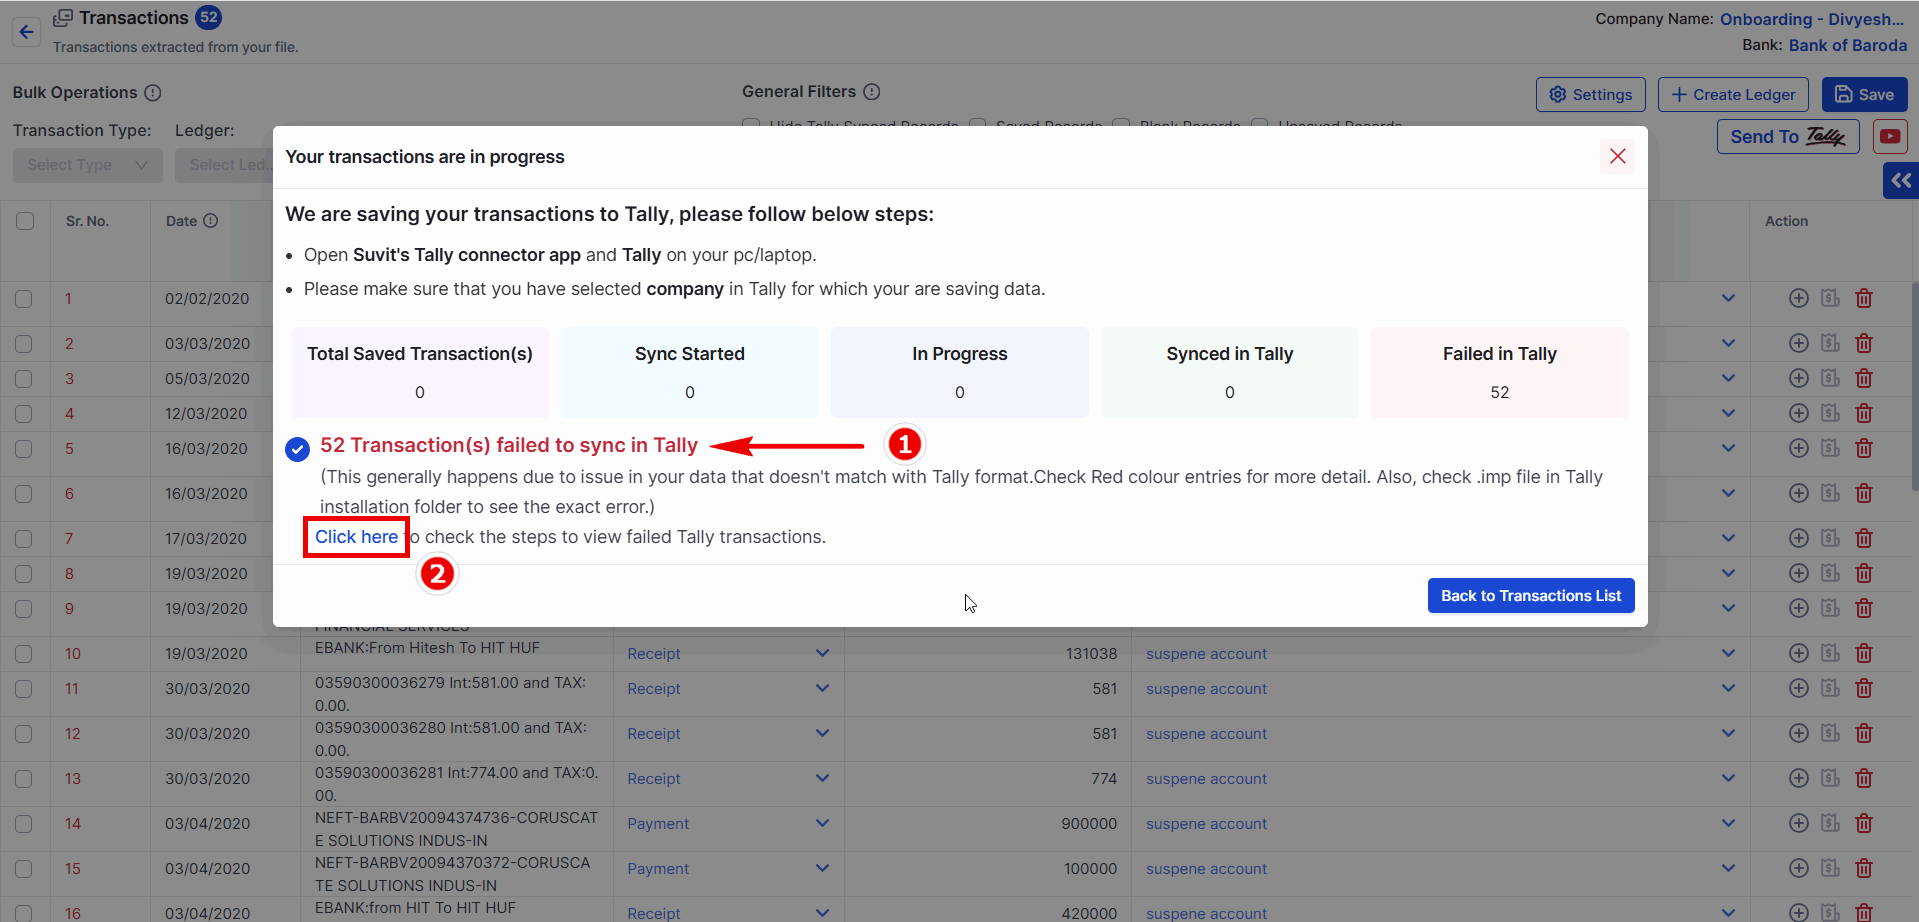Screen dimensions: 1919x922
Task: Click amount 900000 in row 14
Action: (1089, 823)
